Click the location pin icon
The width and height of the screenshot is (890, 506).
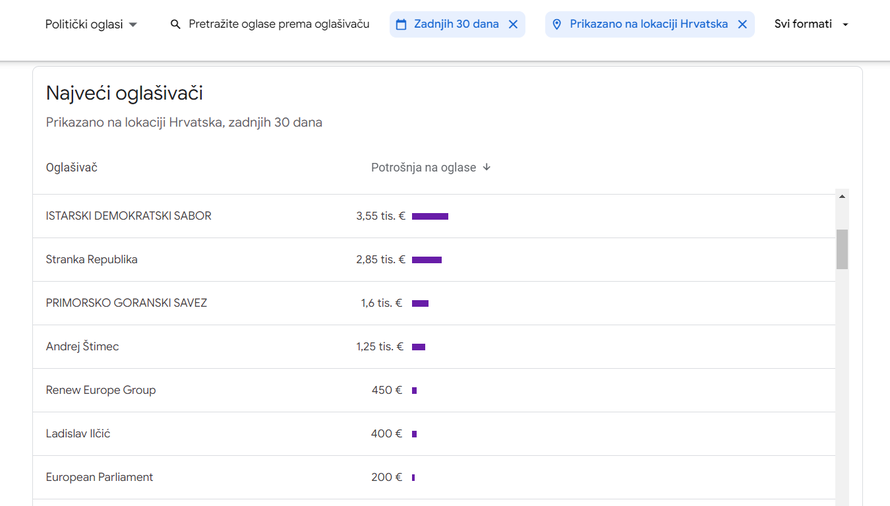point(557,24)
